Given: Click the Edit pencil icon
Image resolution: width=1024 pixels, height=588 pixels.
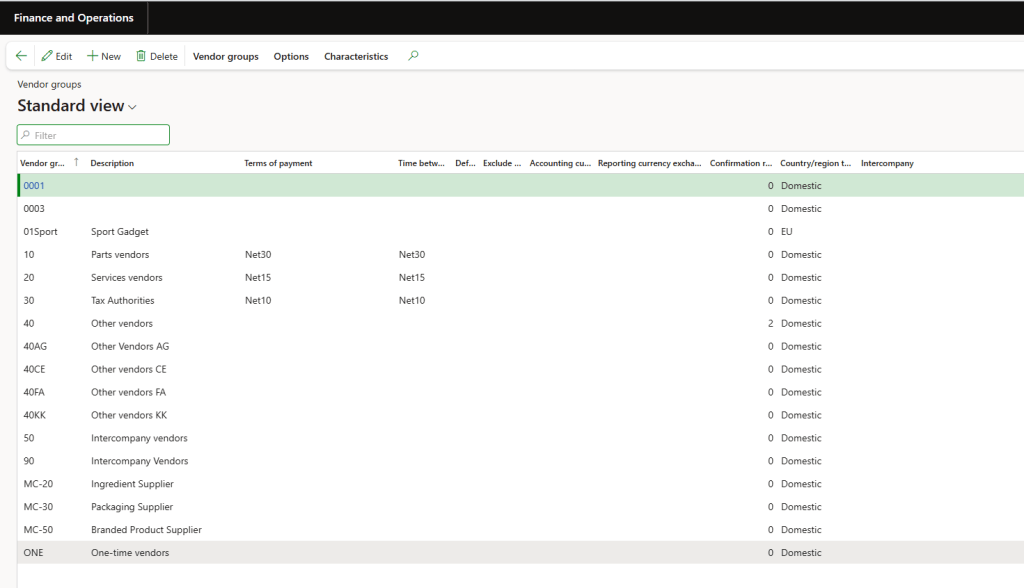Looking at the screenshot, I should click(x=47, y=56).
